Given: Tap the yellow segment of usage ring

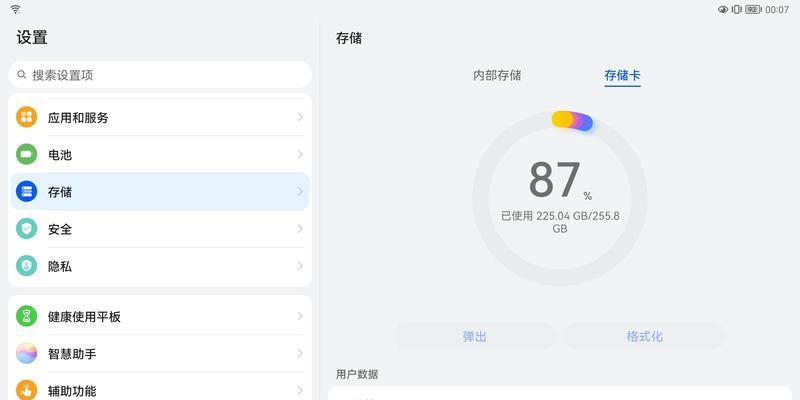Looking at the screenshot, I should pos(562,119).
